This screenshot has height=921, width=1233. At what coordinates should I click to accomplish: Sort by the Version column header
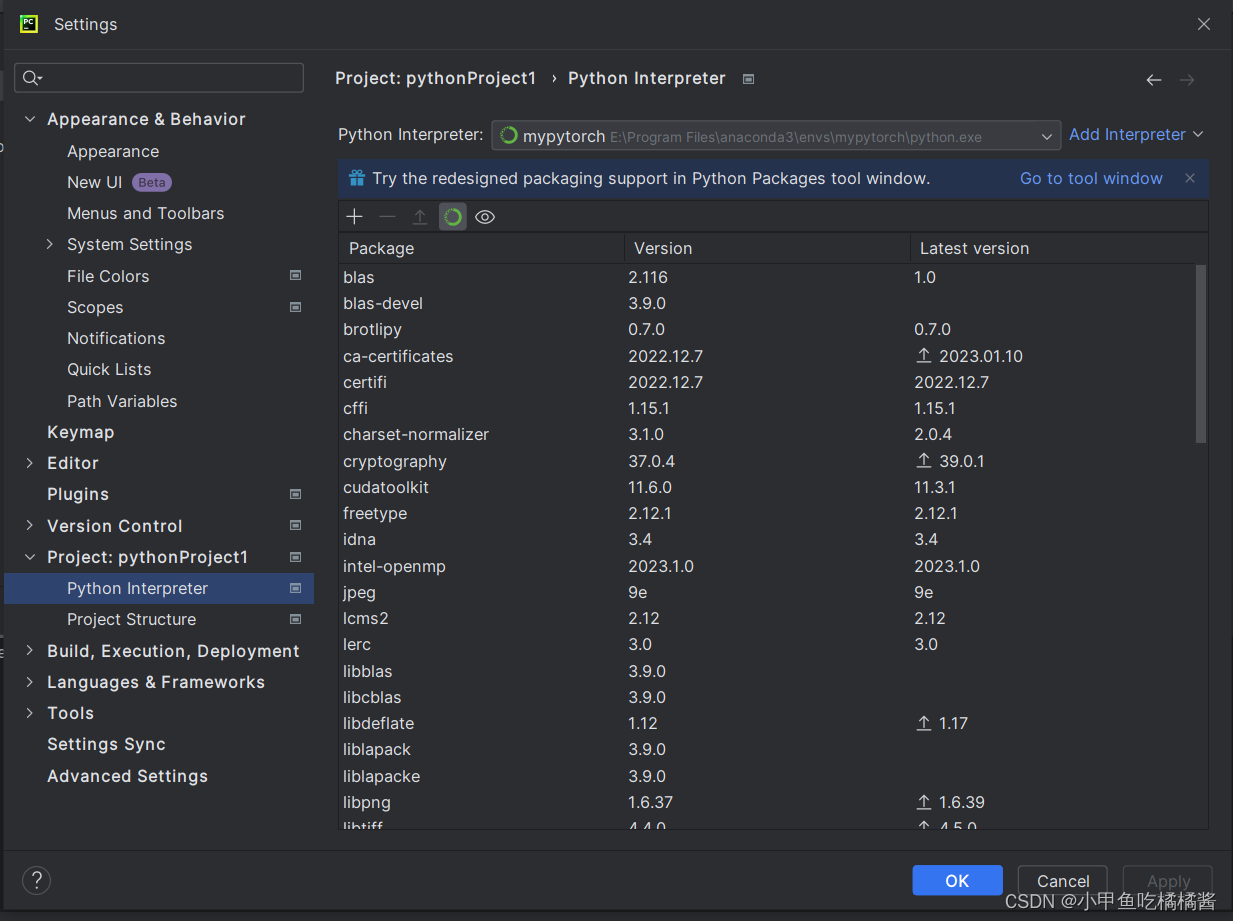767,248
